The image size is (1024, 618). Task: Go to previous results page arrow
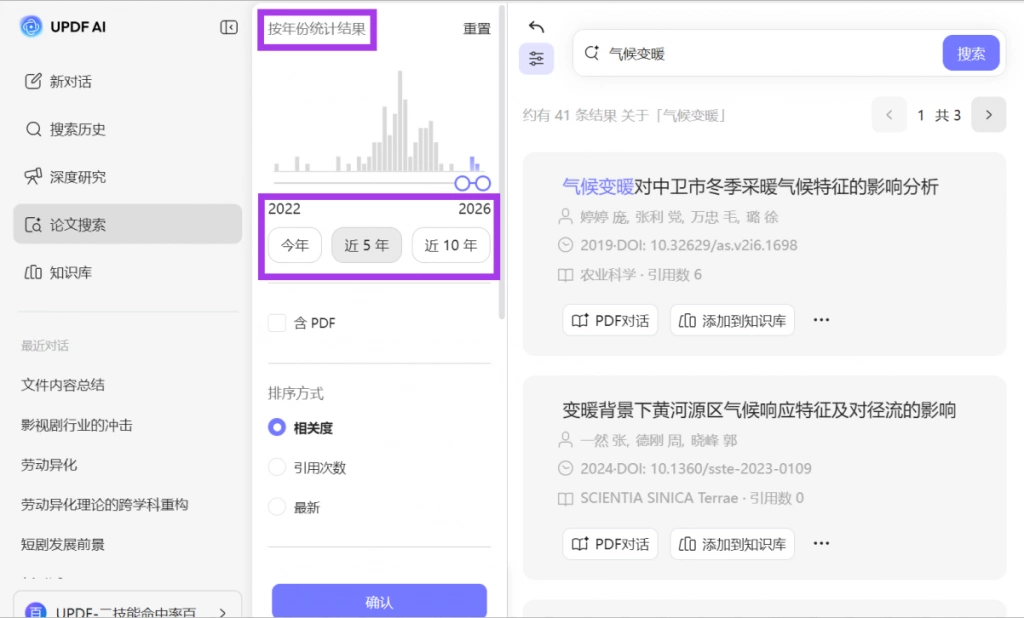(889, 115)
